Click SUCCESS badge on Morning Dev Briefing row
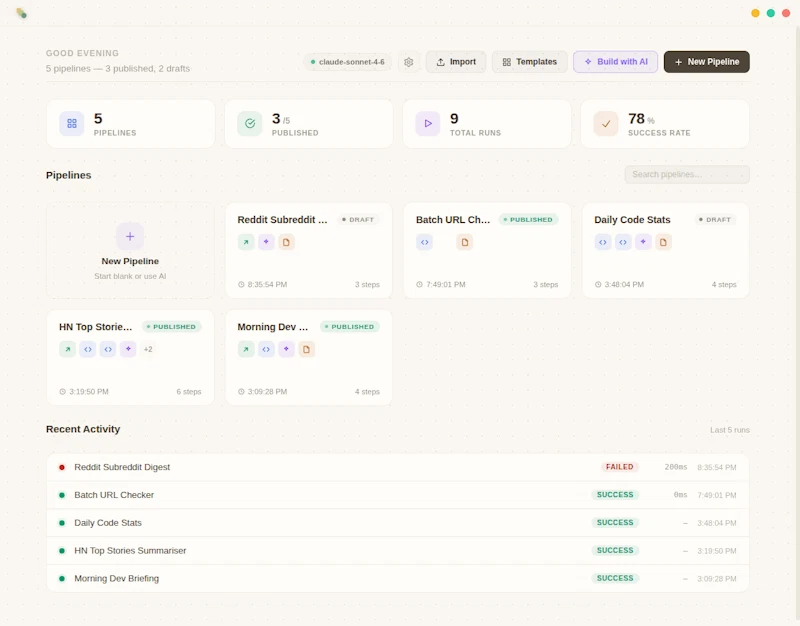800x626 pixels. pyautogui.click(x=615, y=579)
